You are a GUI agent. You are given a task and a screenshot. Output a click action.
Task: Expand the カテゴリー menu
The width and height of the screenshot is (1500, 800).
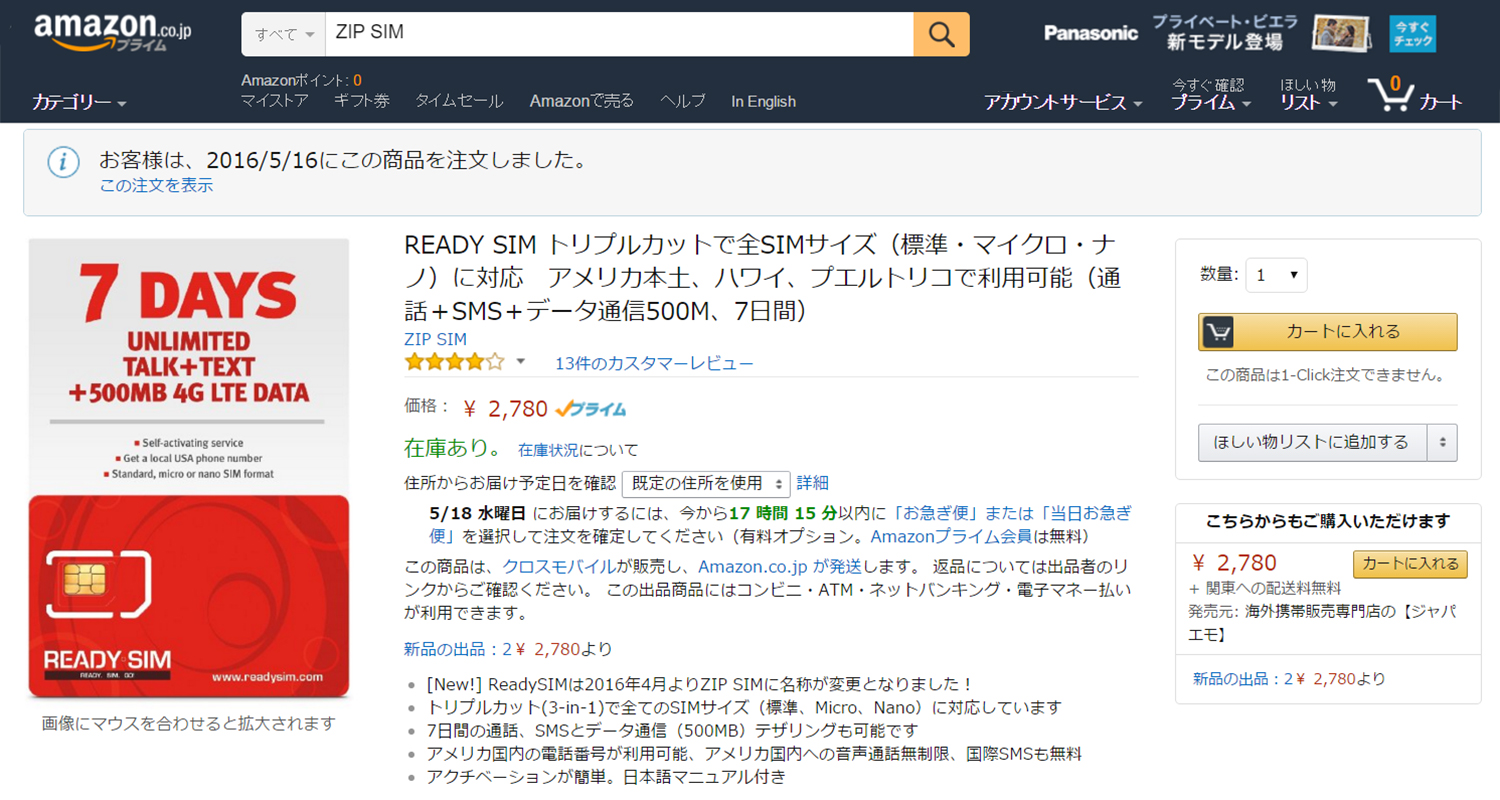tap(79, 102)
